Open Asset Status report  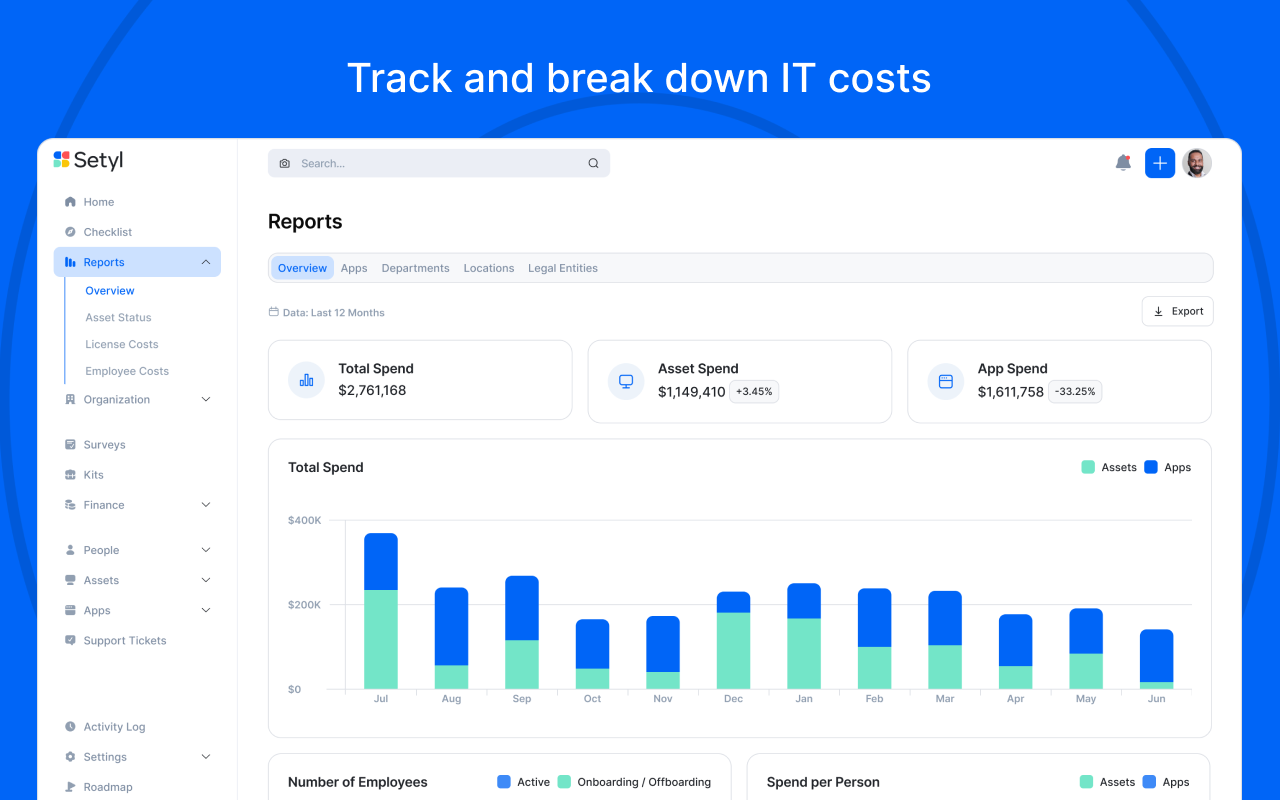[x=118, y=317]
